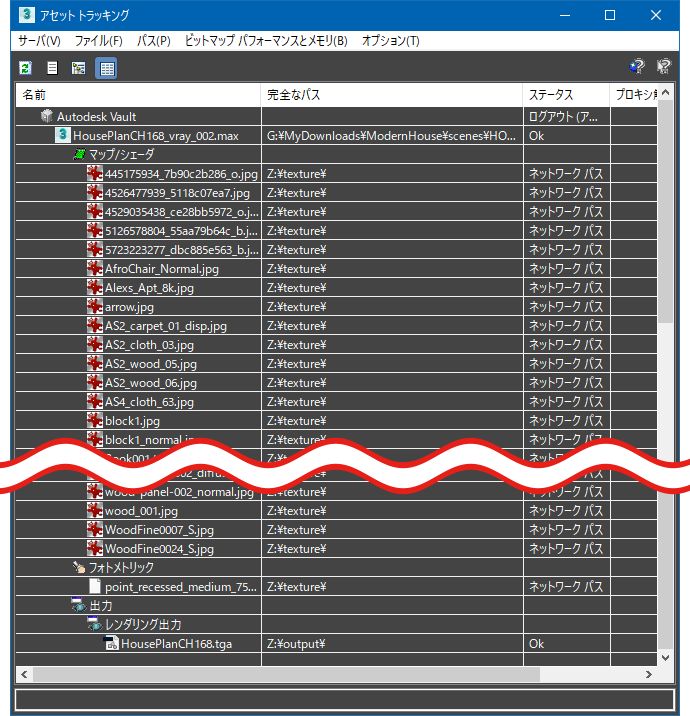Sort by the 名前 column header

(138, 95)
